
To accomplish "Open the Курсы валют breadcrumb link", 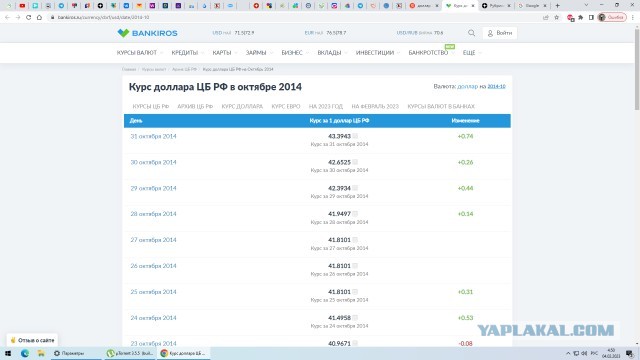I will (154, 69).
